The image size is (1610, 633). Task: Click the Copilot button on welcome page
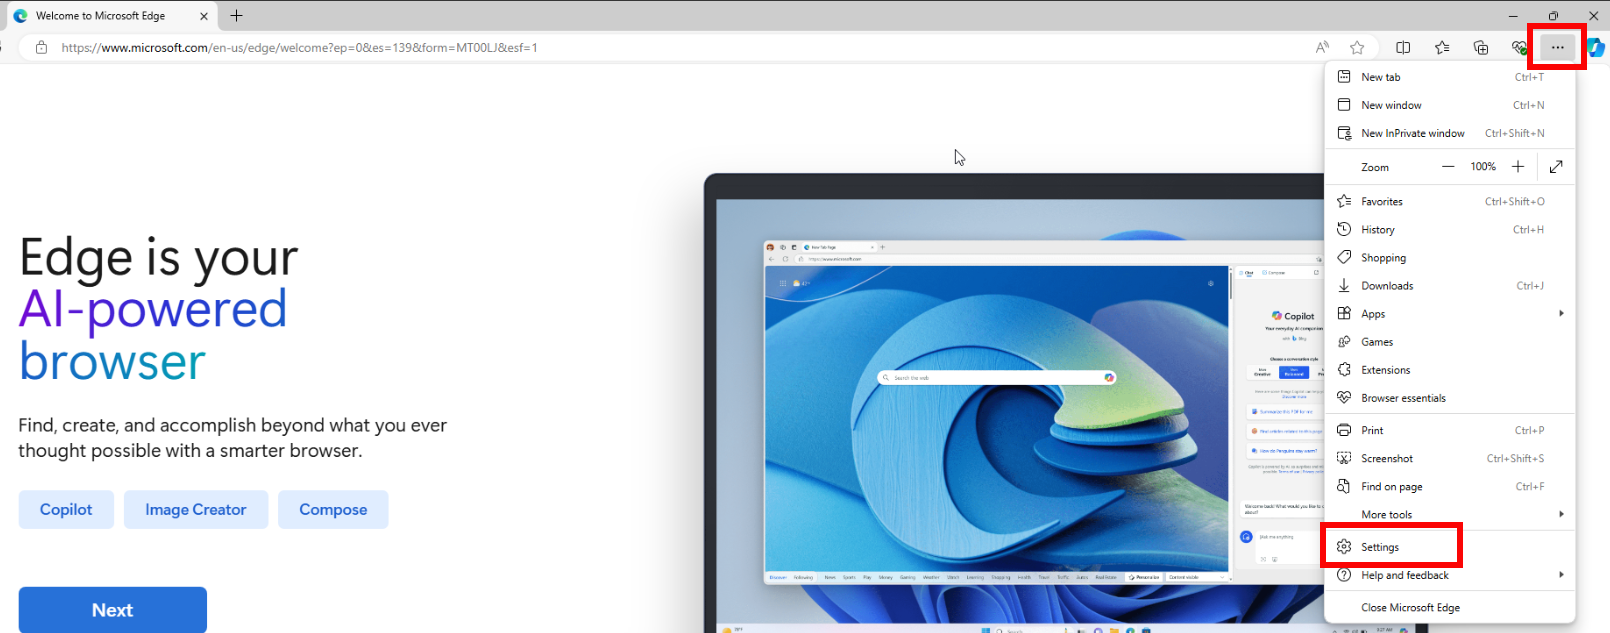[x=66, y=509]
